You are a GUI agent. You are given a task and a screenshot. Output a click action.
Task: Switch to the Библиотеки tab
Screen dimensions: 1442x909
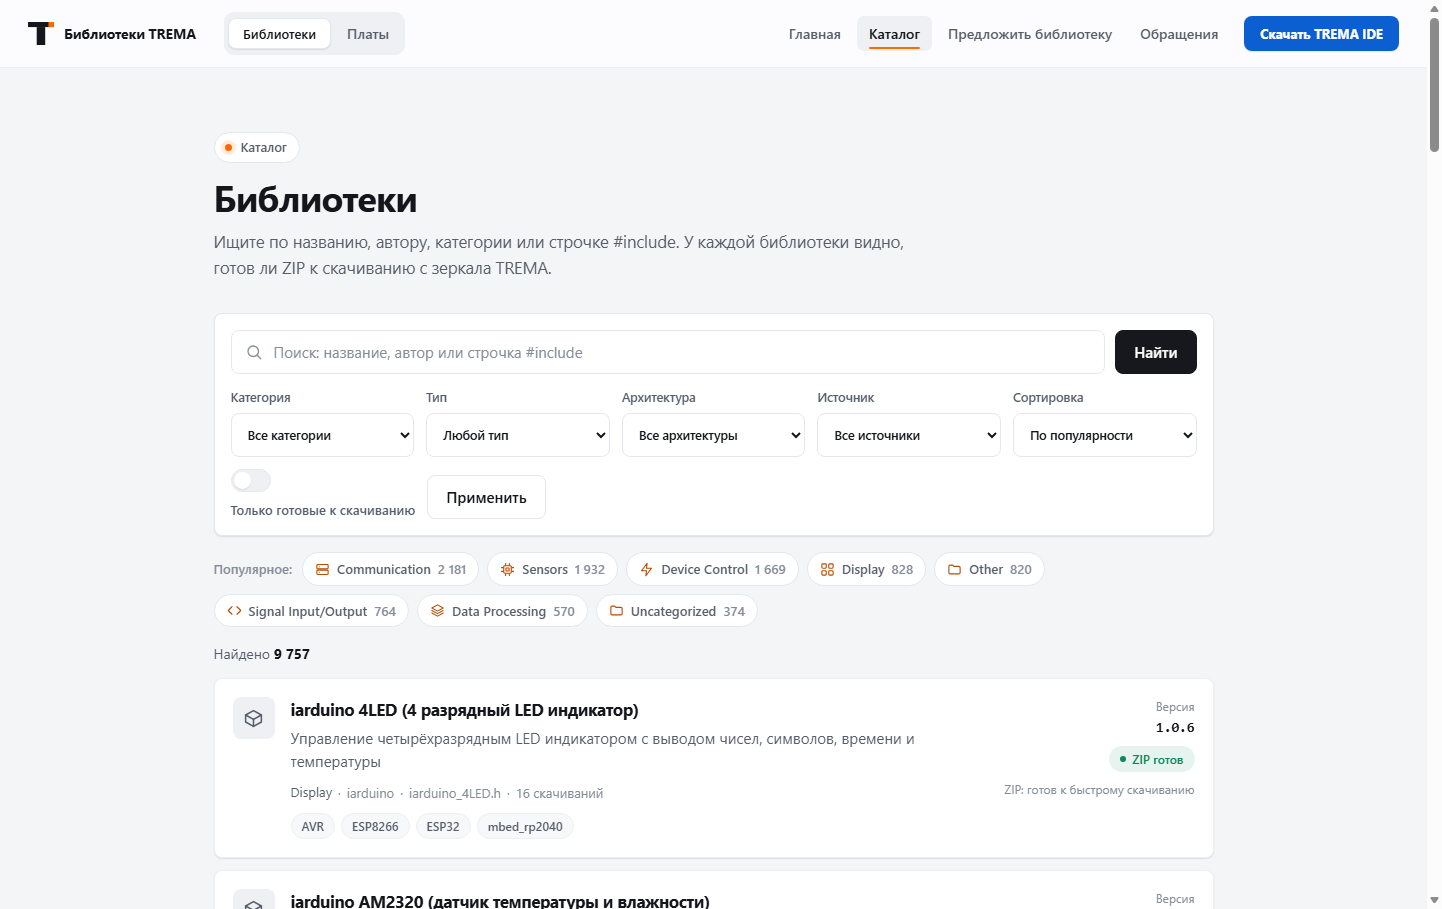(x=279, y=34)
